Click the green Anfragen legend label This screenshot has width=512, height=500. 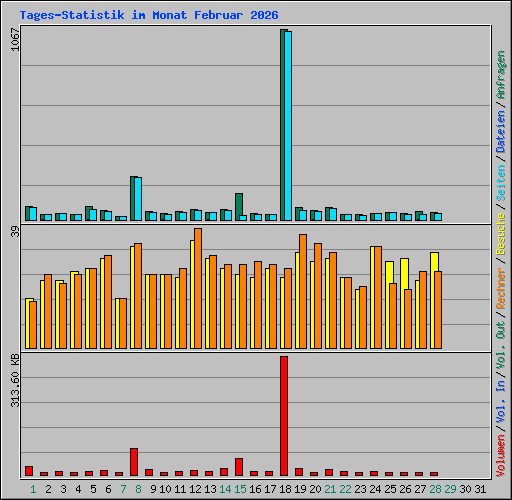pos(501,75)
